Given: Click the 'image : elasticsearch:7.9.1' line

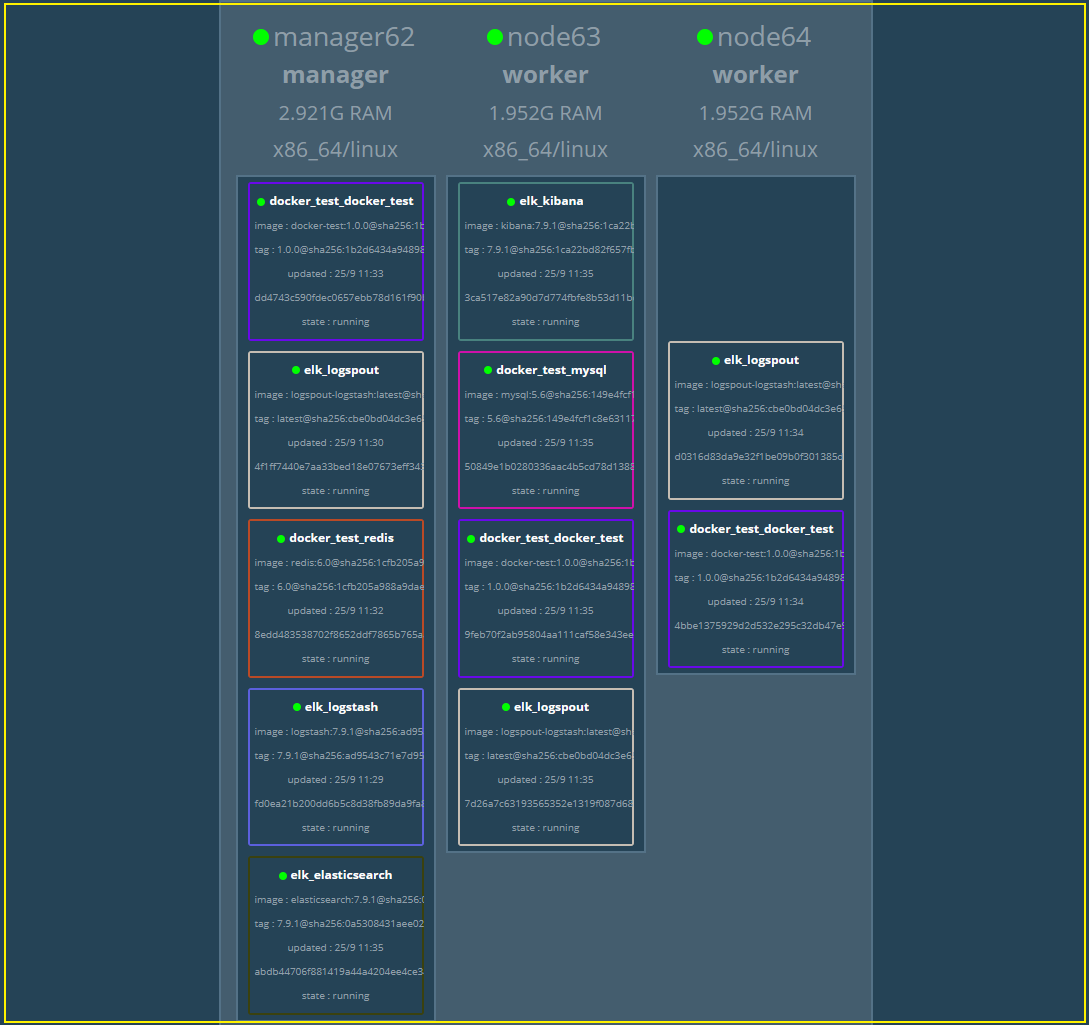Looking at the screenshot, I should [x=339, y=900].
